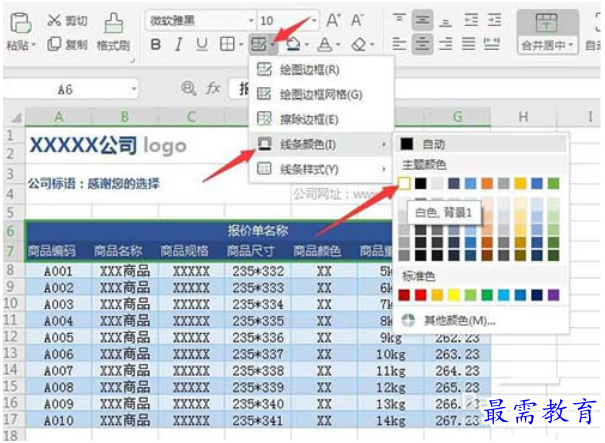Choose Draw Border (绘图边框) menu item

(321, 70)
